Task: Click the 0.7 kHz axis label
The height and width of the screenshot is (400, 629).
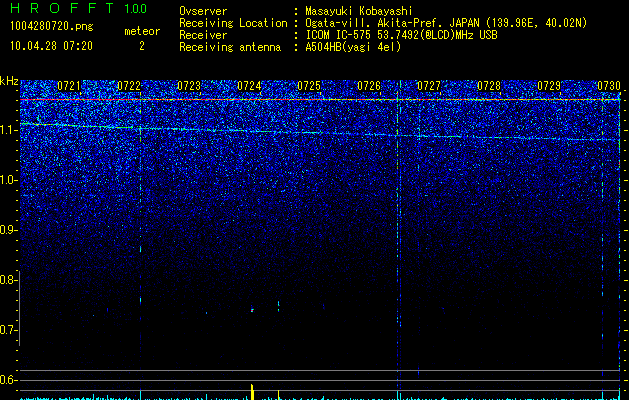Action: (x=8, y=330)
